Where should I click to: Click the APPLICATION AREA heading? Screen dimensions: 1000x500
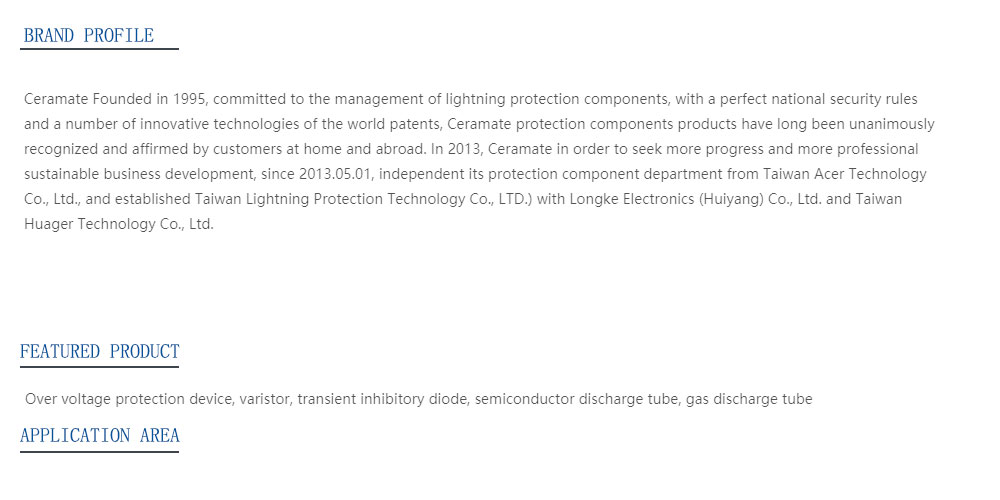pos(99,436)
